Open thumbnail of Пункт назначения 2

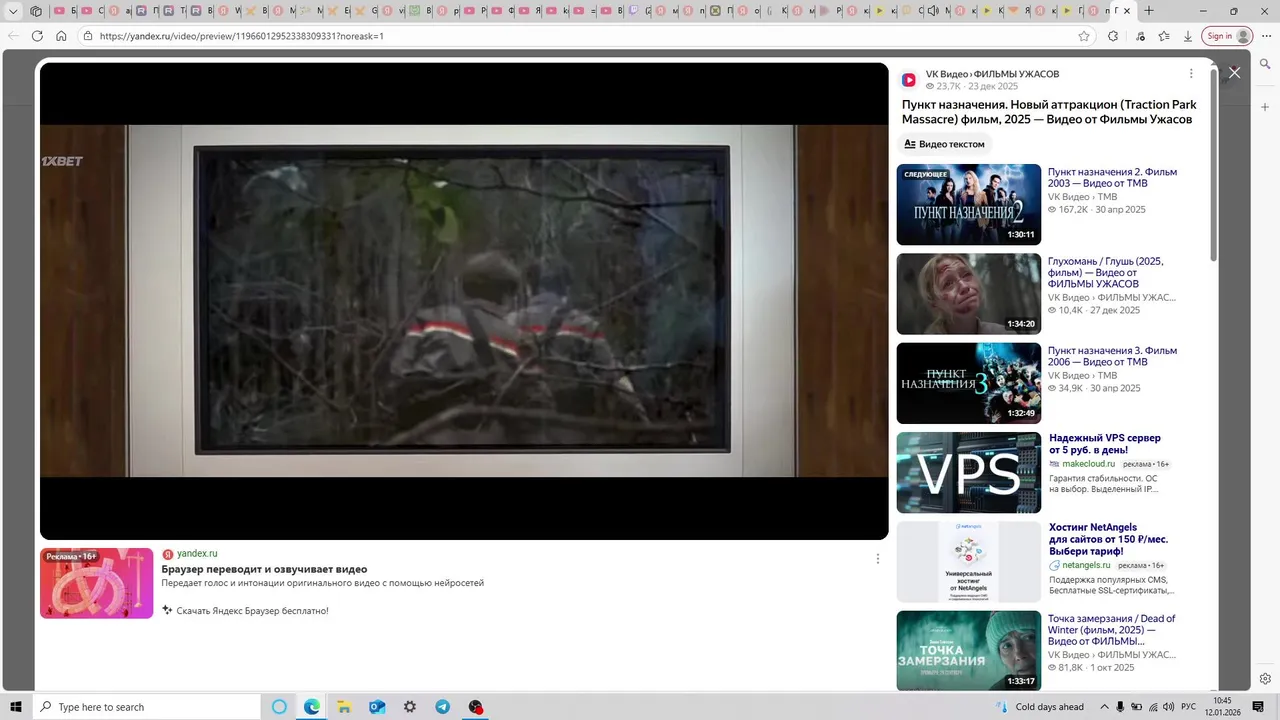(x=969, y=204)
